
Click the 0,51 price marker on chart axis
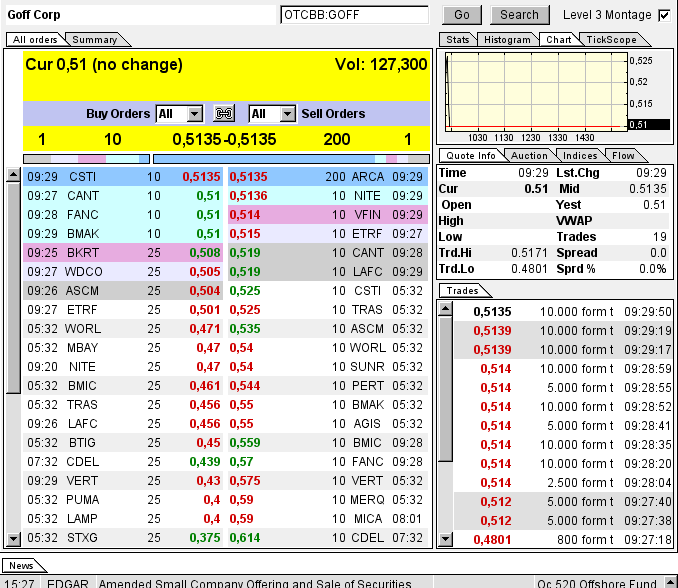tap(649, 125)
